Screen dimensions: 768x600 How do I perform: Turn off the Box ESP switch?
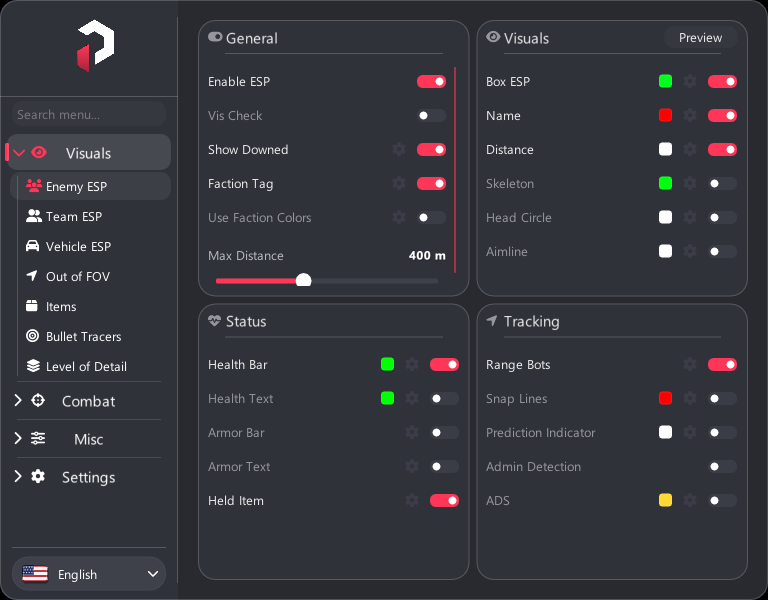click(x=722, y=81)
